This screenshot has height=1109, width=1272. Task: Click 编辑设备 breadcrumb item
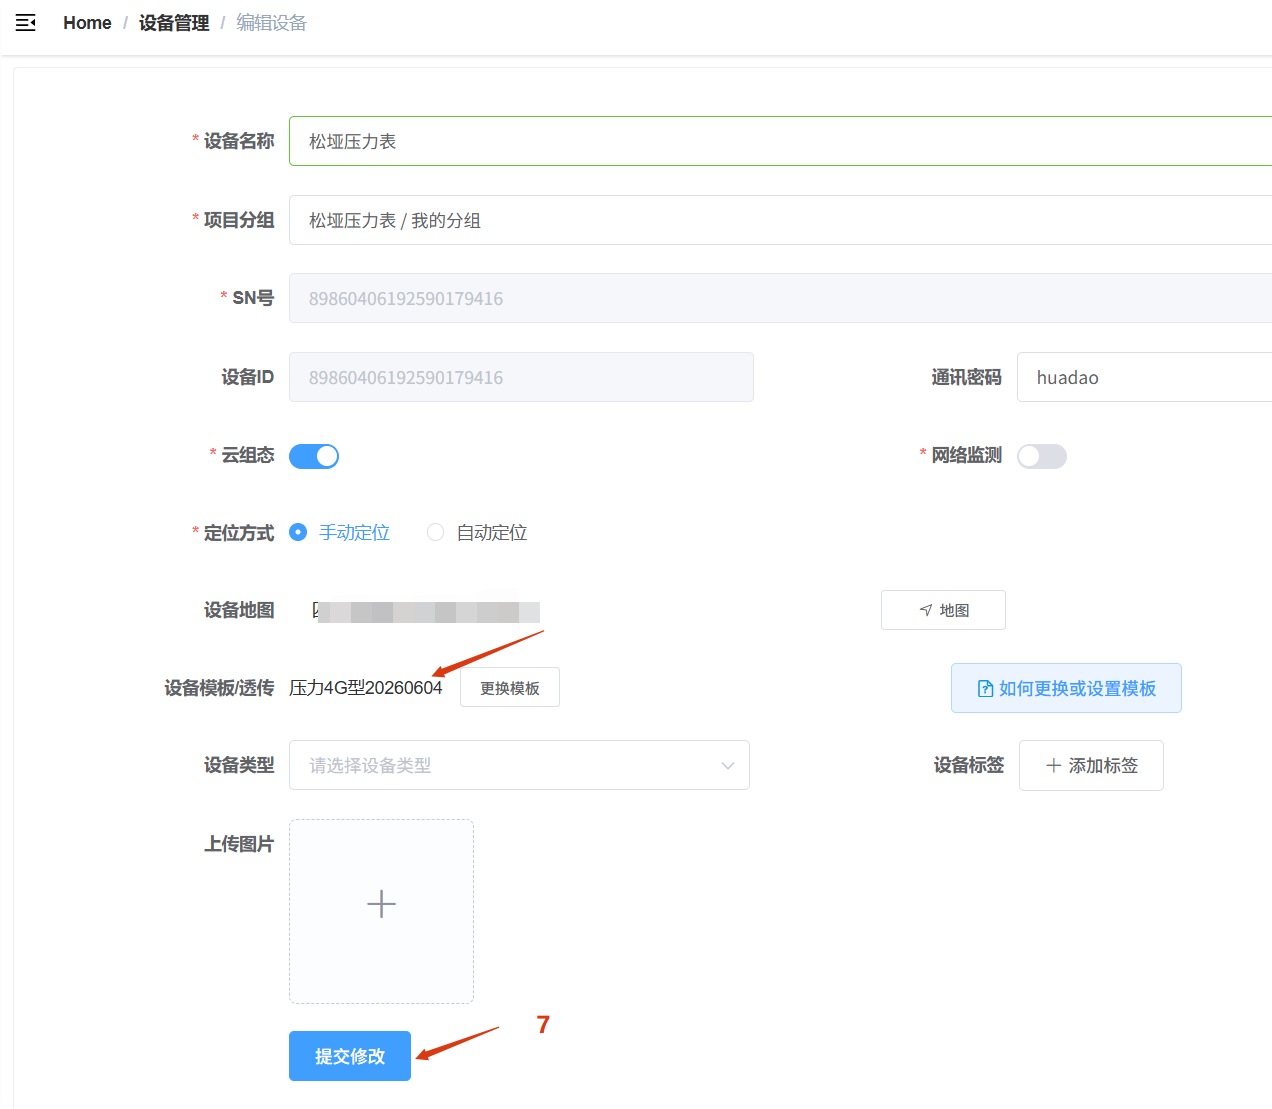click(271, 23)
